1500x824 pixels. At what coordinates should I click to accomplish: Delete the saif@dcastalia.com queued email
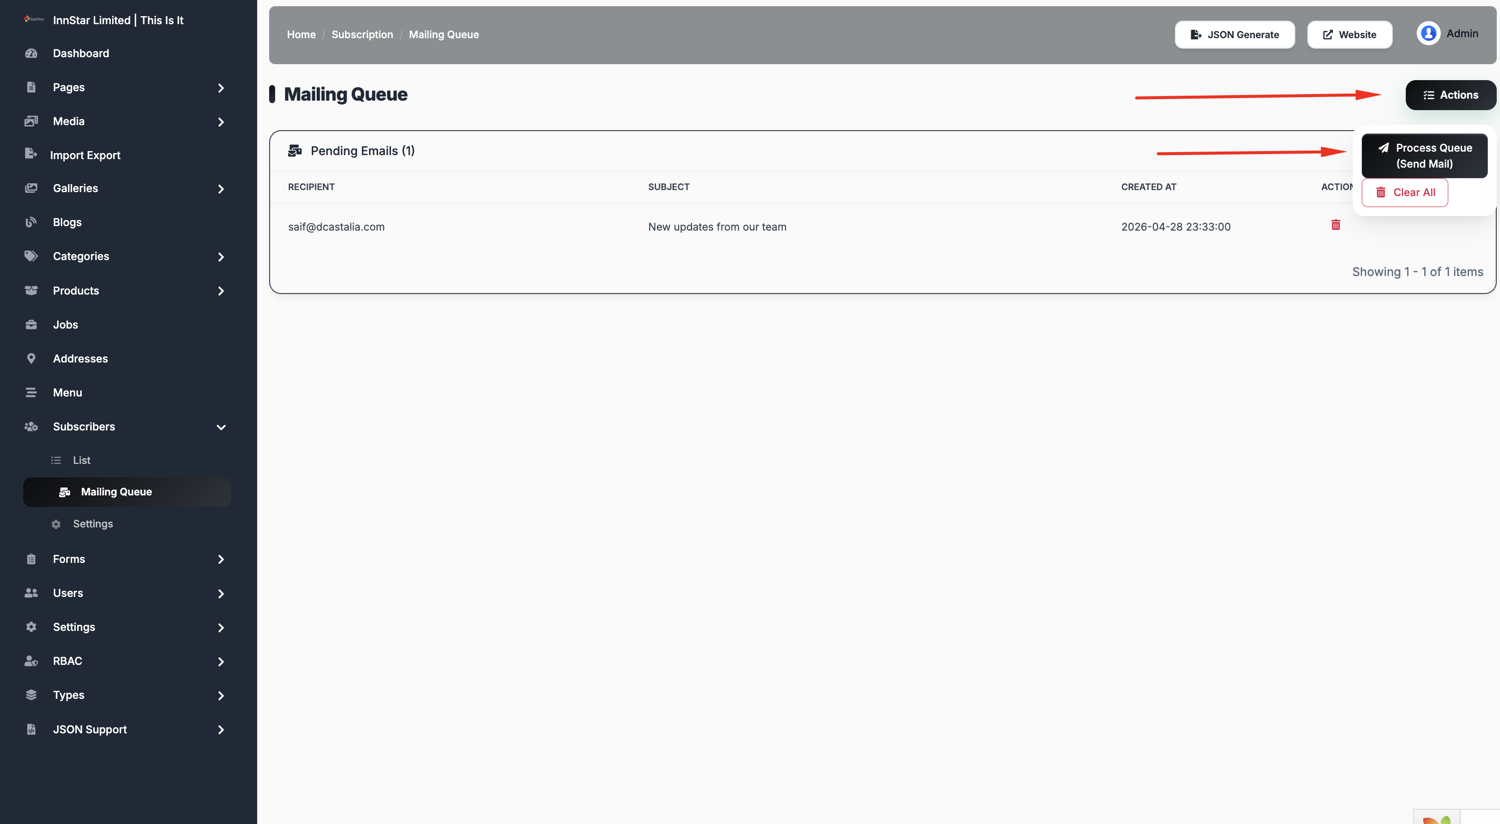1335,225
